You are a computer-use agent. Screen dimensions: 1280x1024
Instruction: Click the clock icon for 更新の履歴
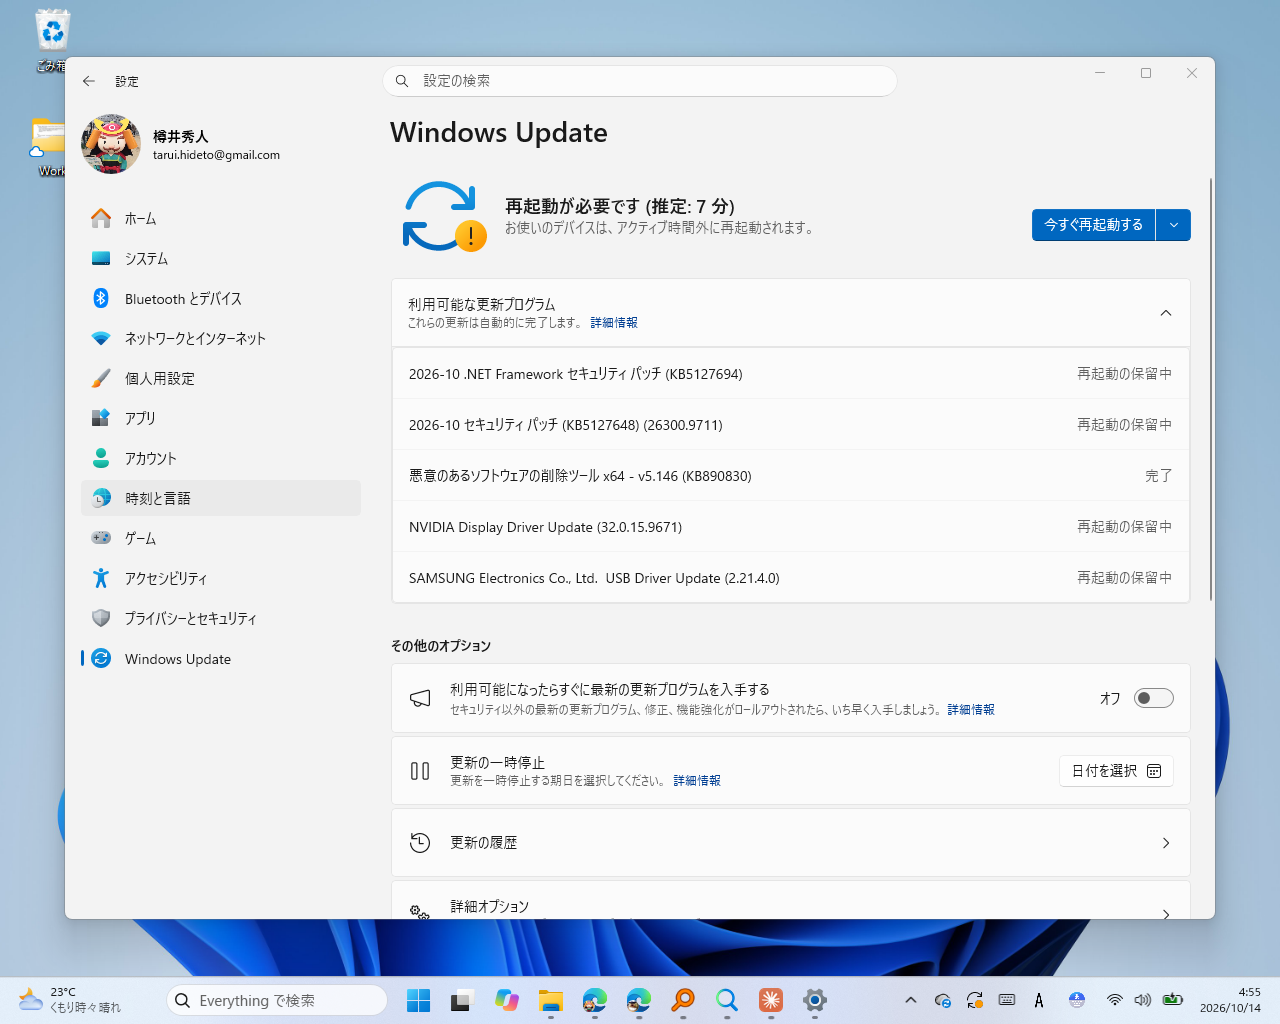[x=421, y=843]
